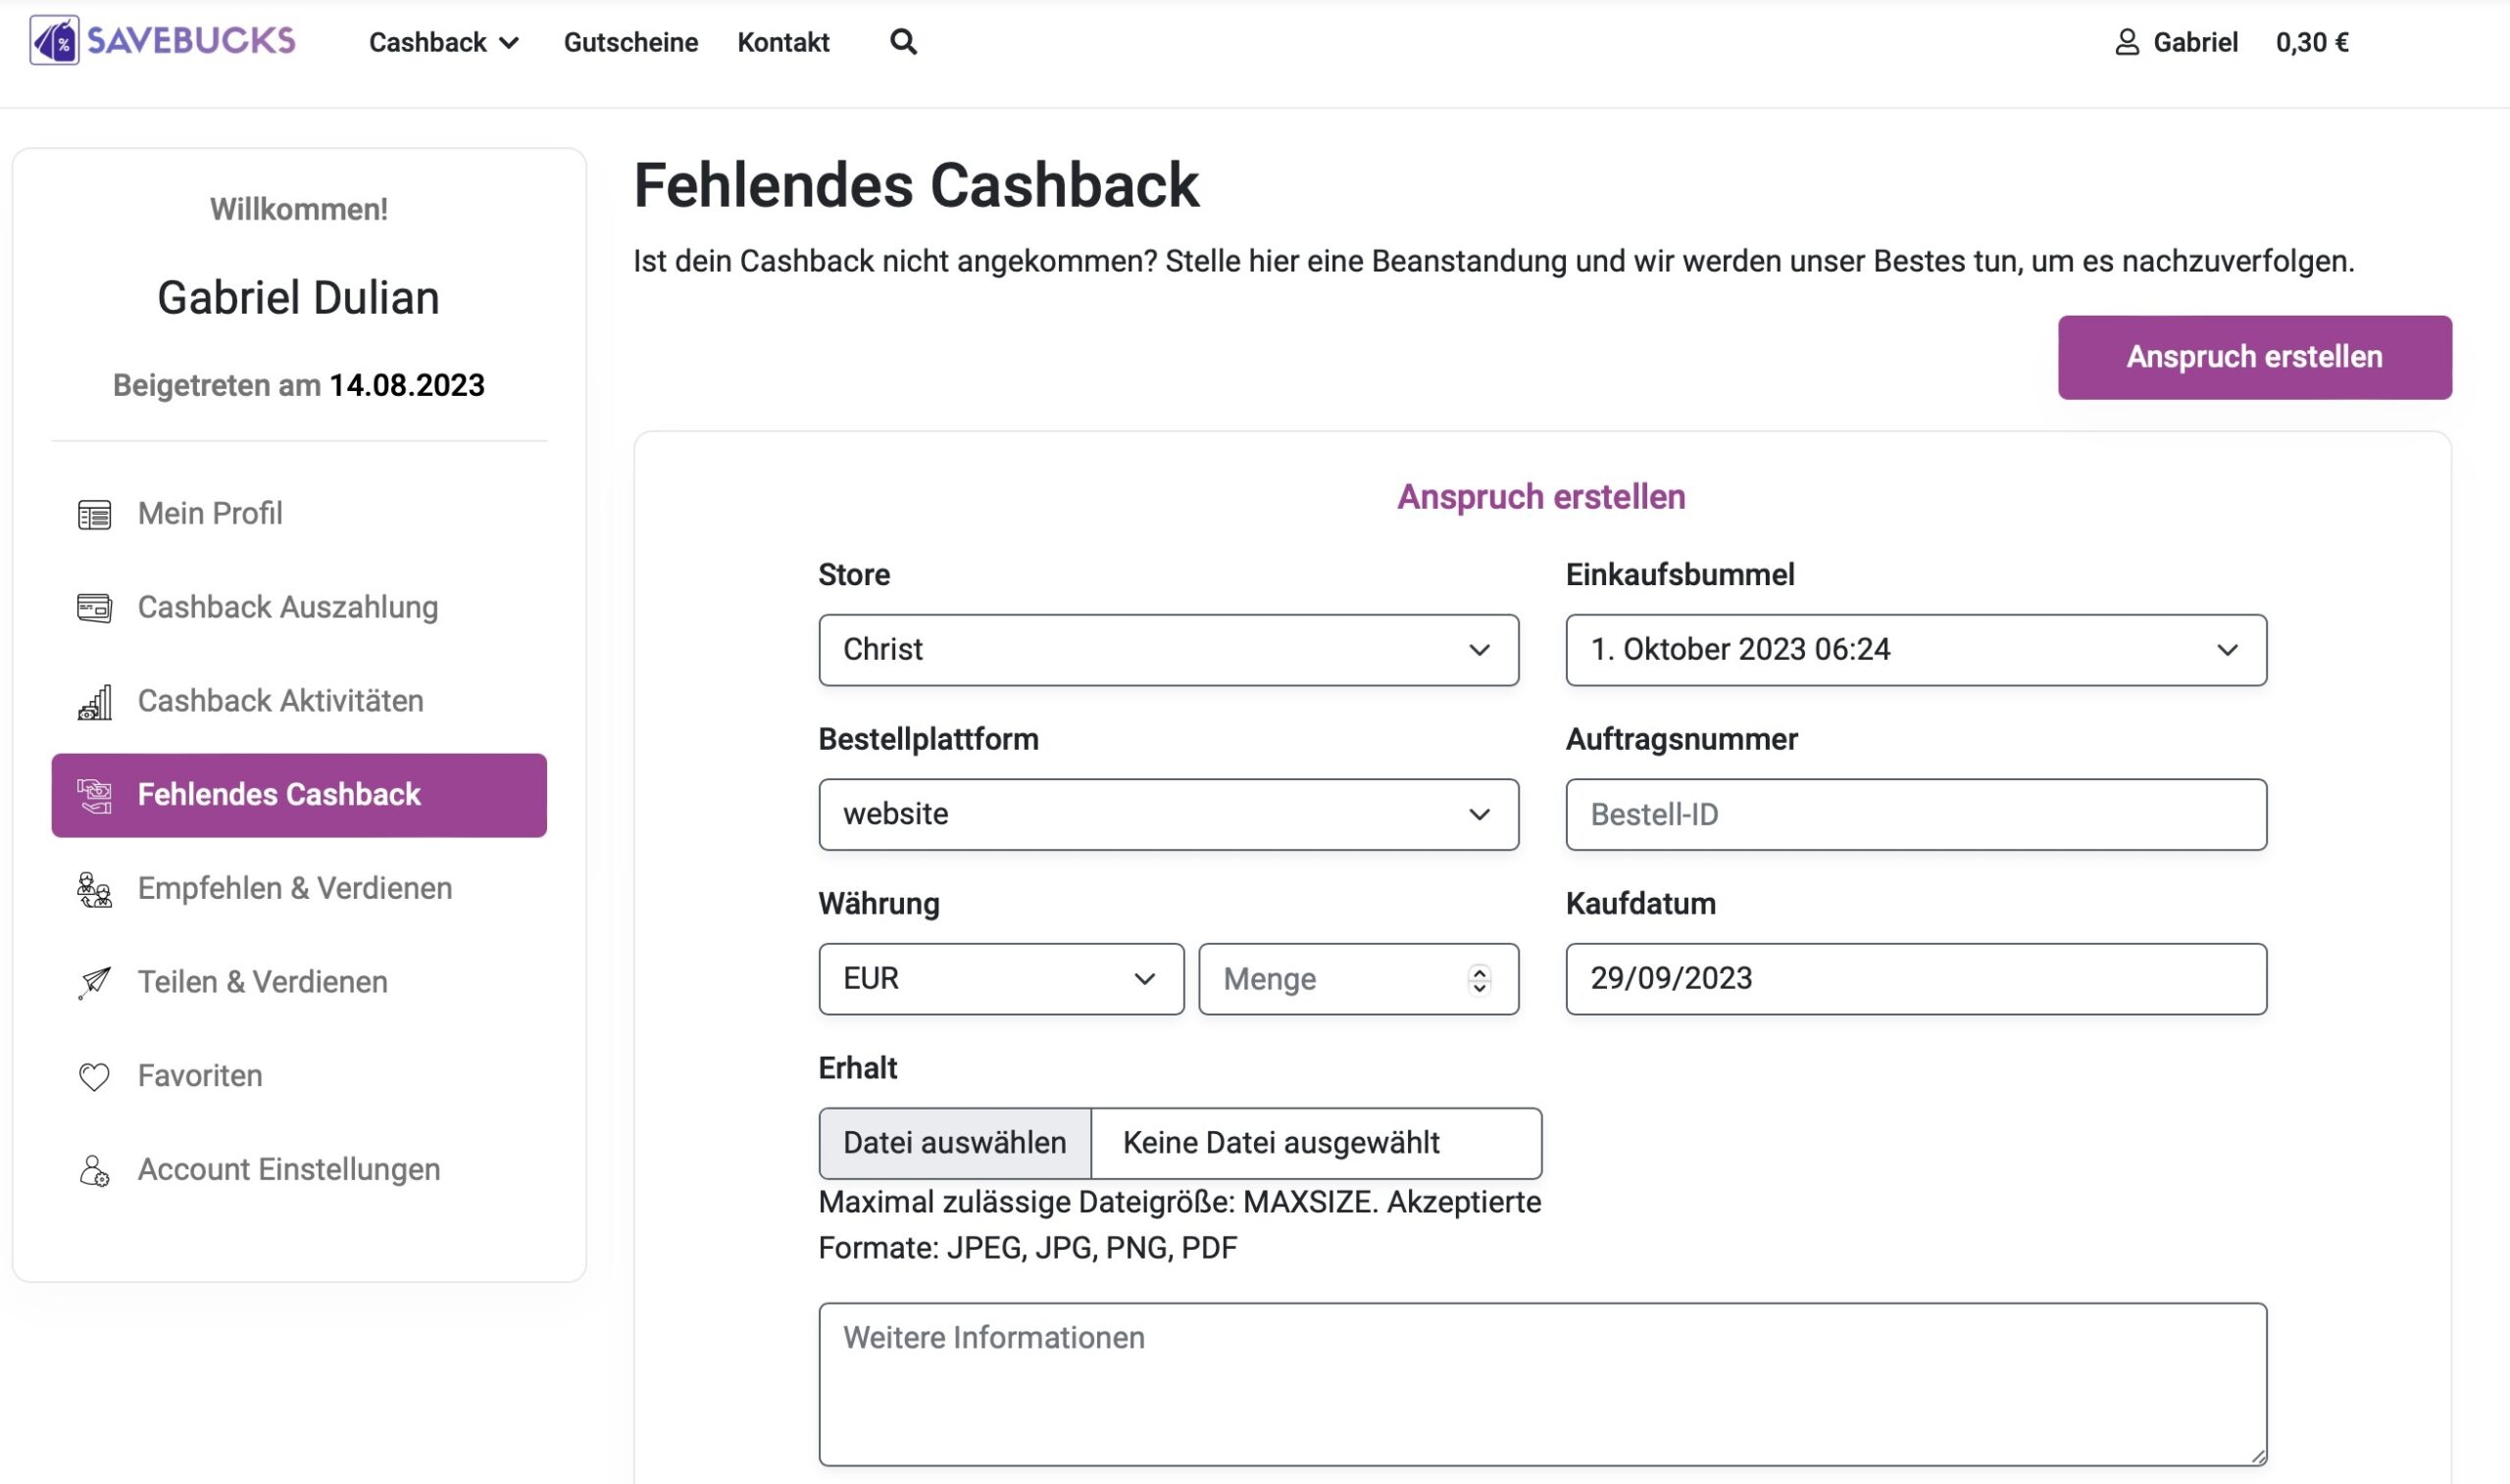Open the Gutscheine menu item
The width and height of the screenshot is (2510, 1484).
pos(631,42)
